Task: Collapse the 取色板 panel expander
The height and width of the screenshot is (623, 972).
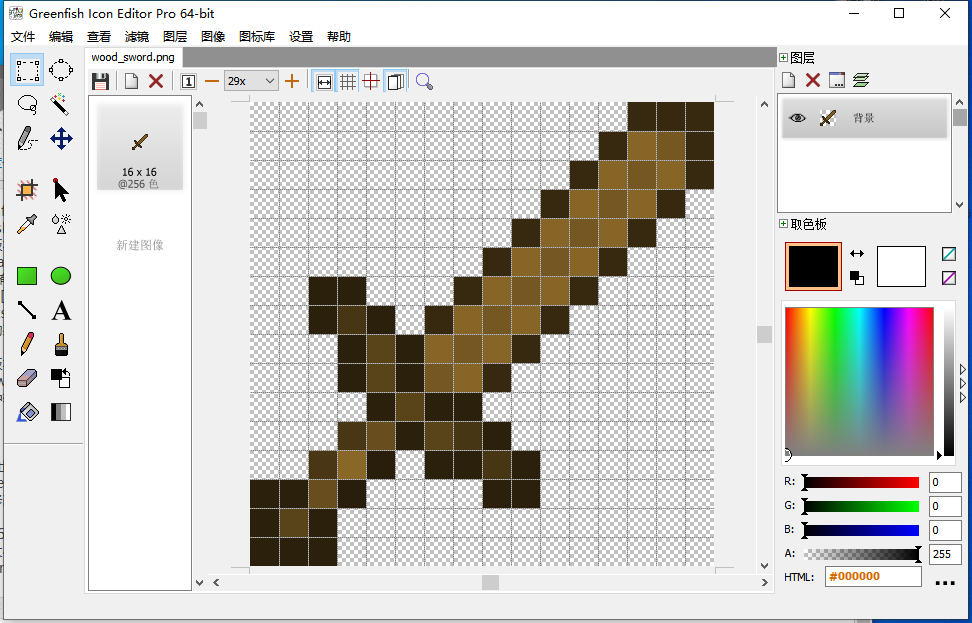Action: click(784, 224)
